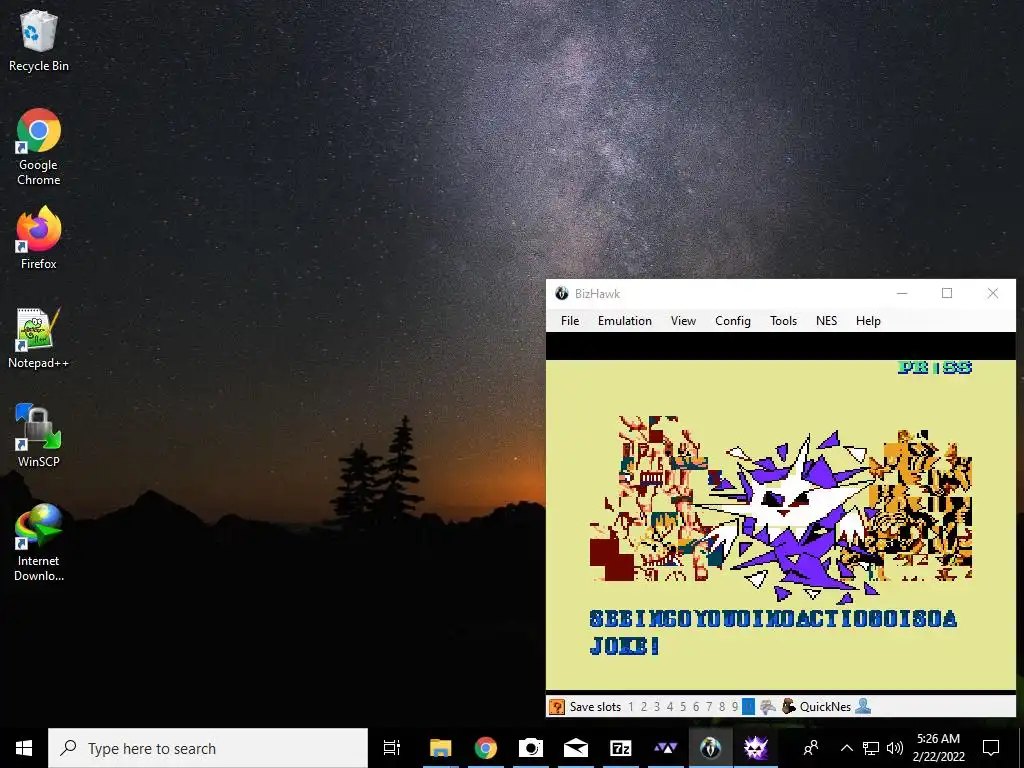Image resolution: width=1024 pixels, height=768 pixels.
Task: Minimize the BizHawk window
Action: coord(902,294)
